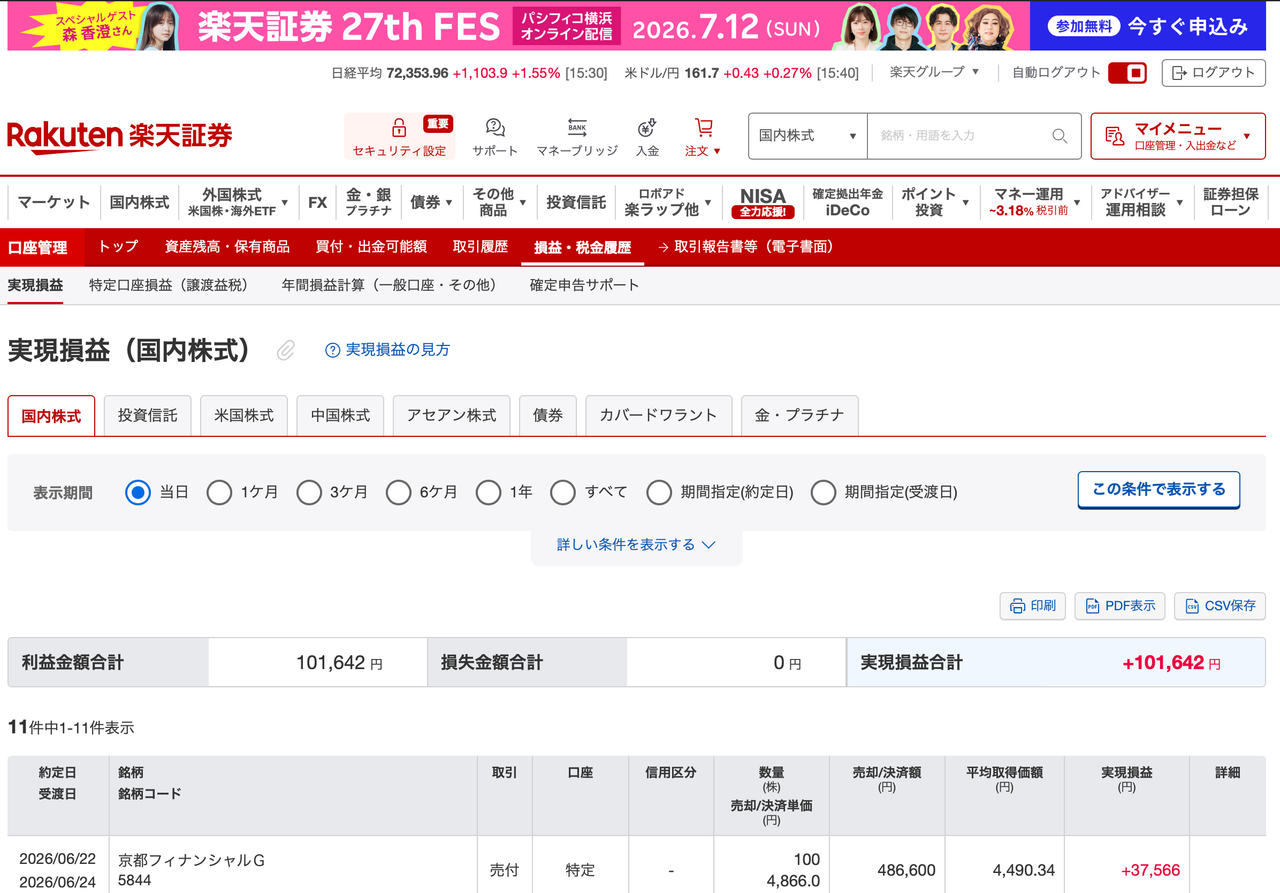Switch to the 中国株式 tab
The height and width of the screenshot is (893, 1280).
pos(340,415)
